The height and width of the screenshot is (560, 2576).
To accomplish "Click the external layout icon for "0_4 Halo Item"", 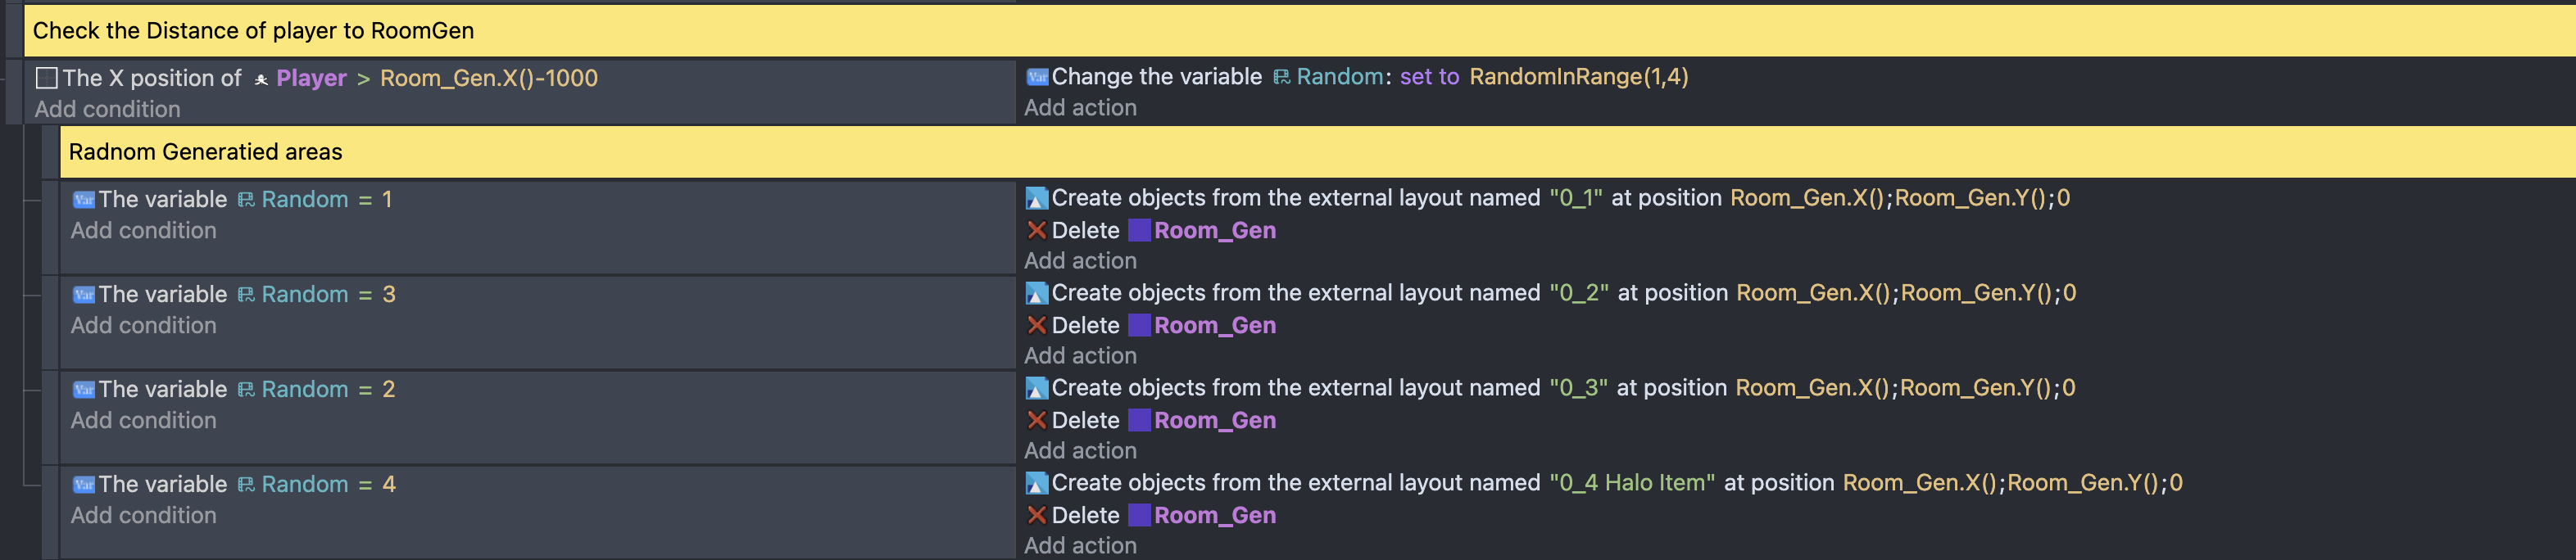I will pyautogui.click(x=1037, y=483).
